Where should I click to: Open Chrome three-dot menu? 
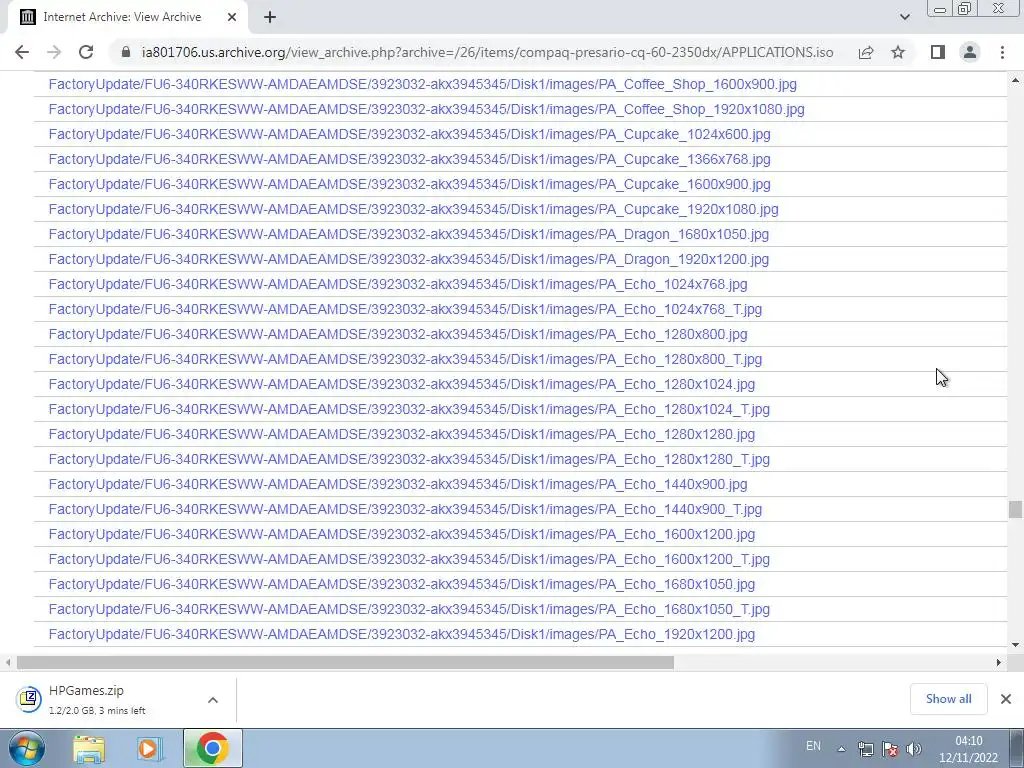[1002, 52]
